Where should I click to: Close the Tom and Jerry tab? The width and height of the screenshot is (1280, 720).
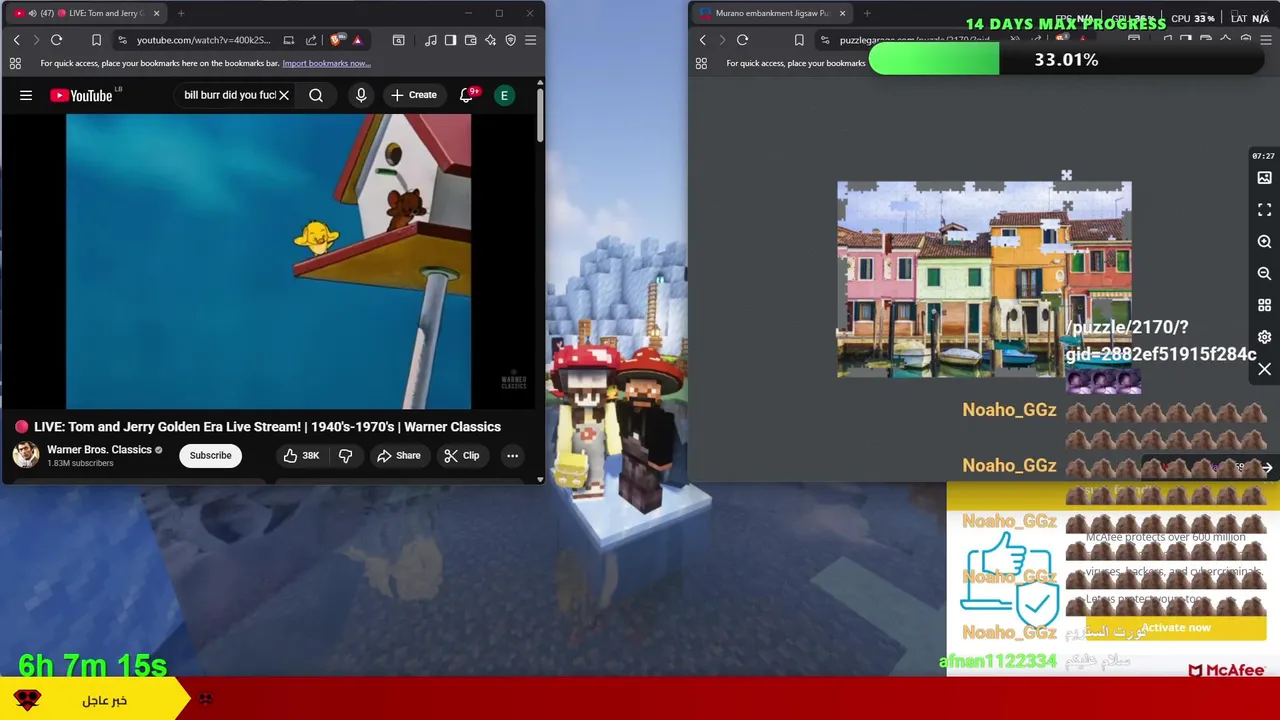[156, 13]
